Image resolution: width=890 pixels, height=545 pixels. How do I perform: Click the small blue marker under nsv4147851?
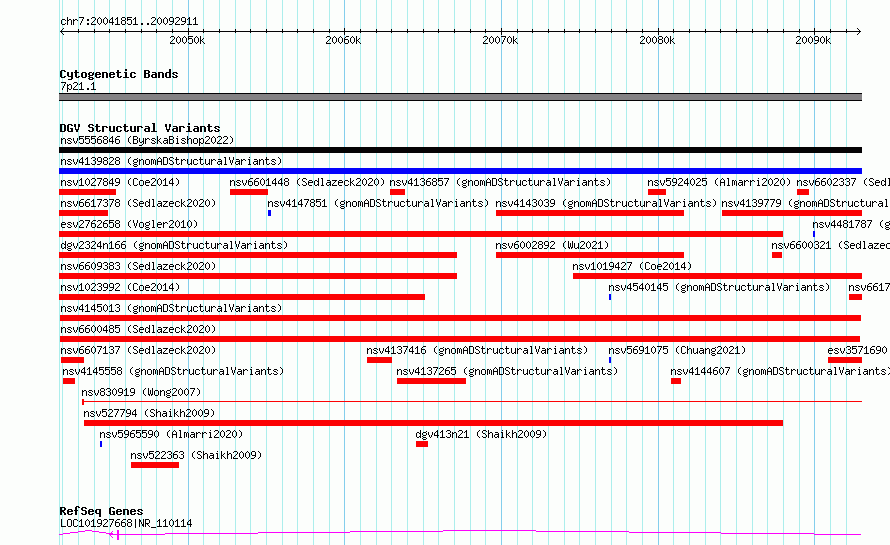pyautogui.click(x=270, y=213)
